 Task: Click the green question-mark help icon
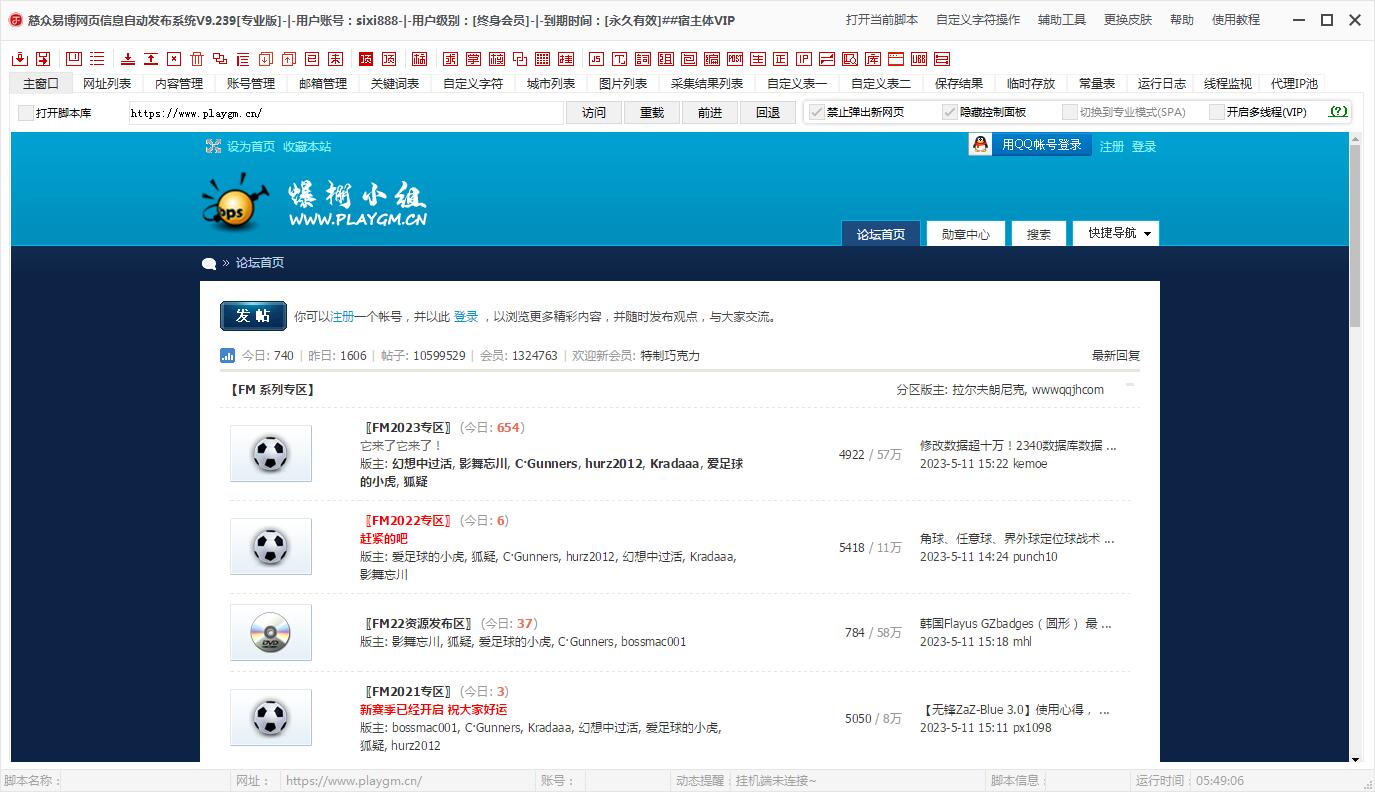1338,112
